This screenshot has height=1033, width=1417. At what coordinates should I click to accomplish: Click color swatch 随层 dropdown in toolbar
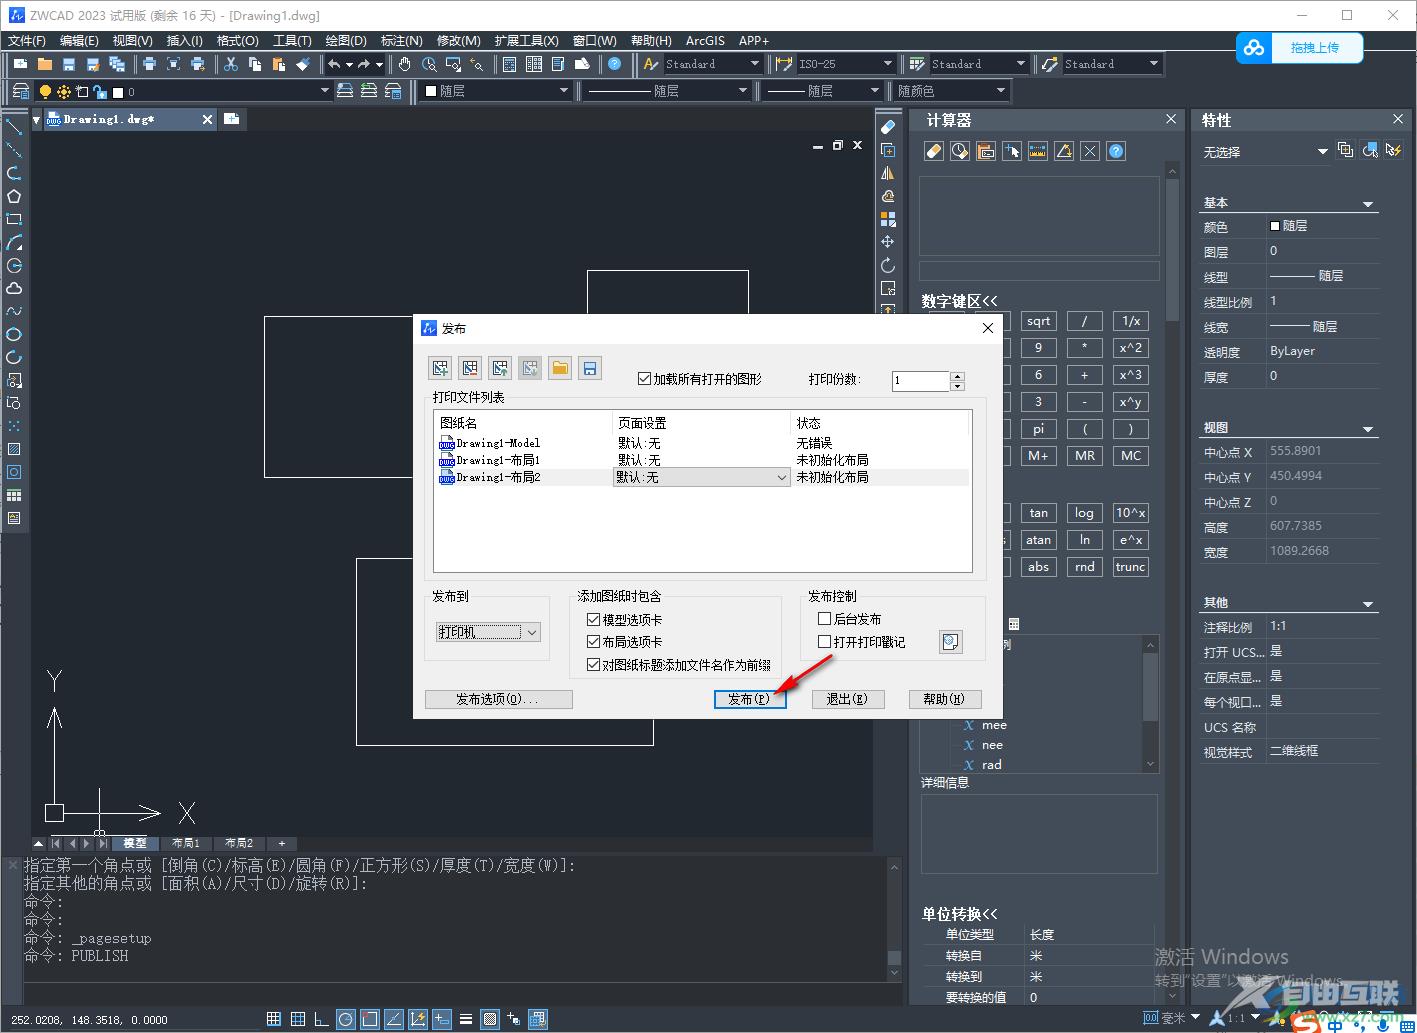tap(495, 91)
